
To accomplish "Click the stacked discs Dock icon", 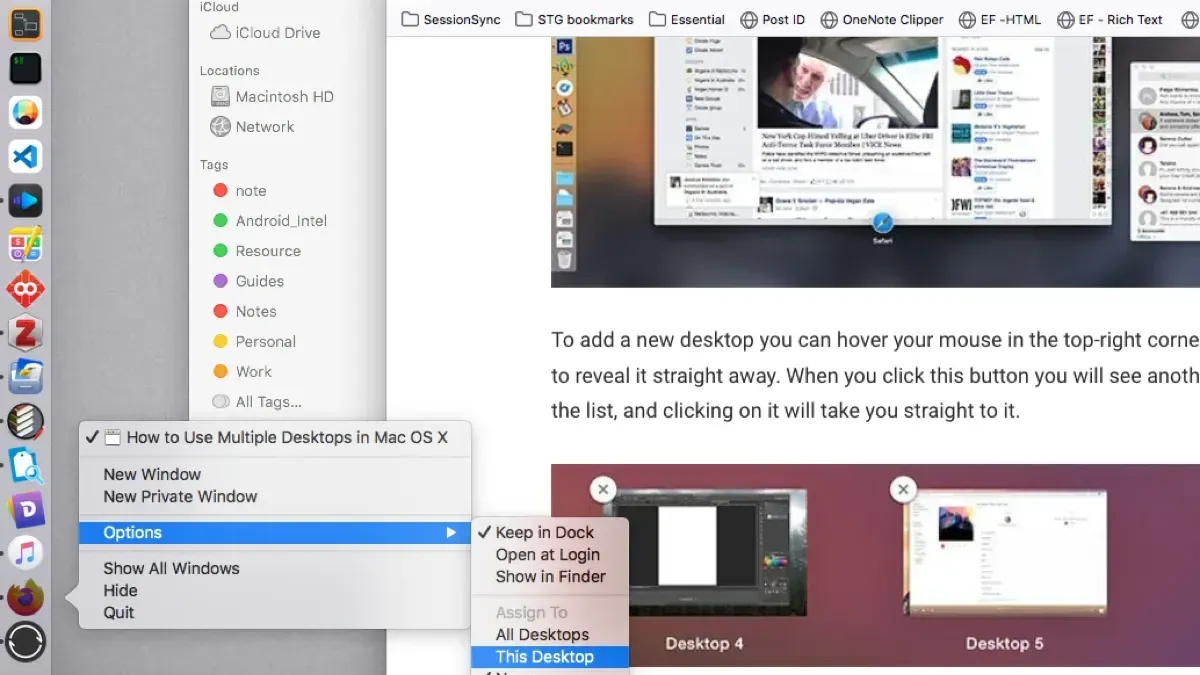I will (x=25, y=421).
